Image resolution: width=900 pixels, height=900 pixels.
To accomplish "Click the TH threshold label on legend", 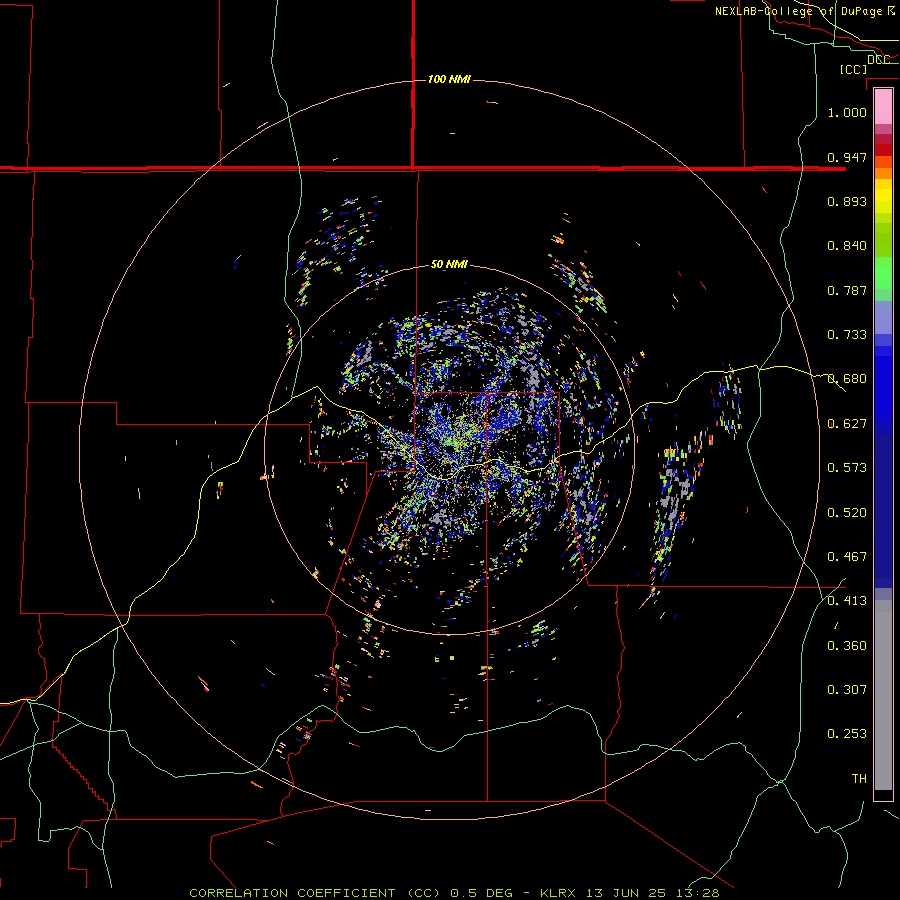I will 859,779.
